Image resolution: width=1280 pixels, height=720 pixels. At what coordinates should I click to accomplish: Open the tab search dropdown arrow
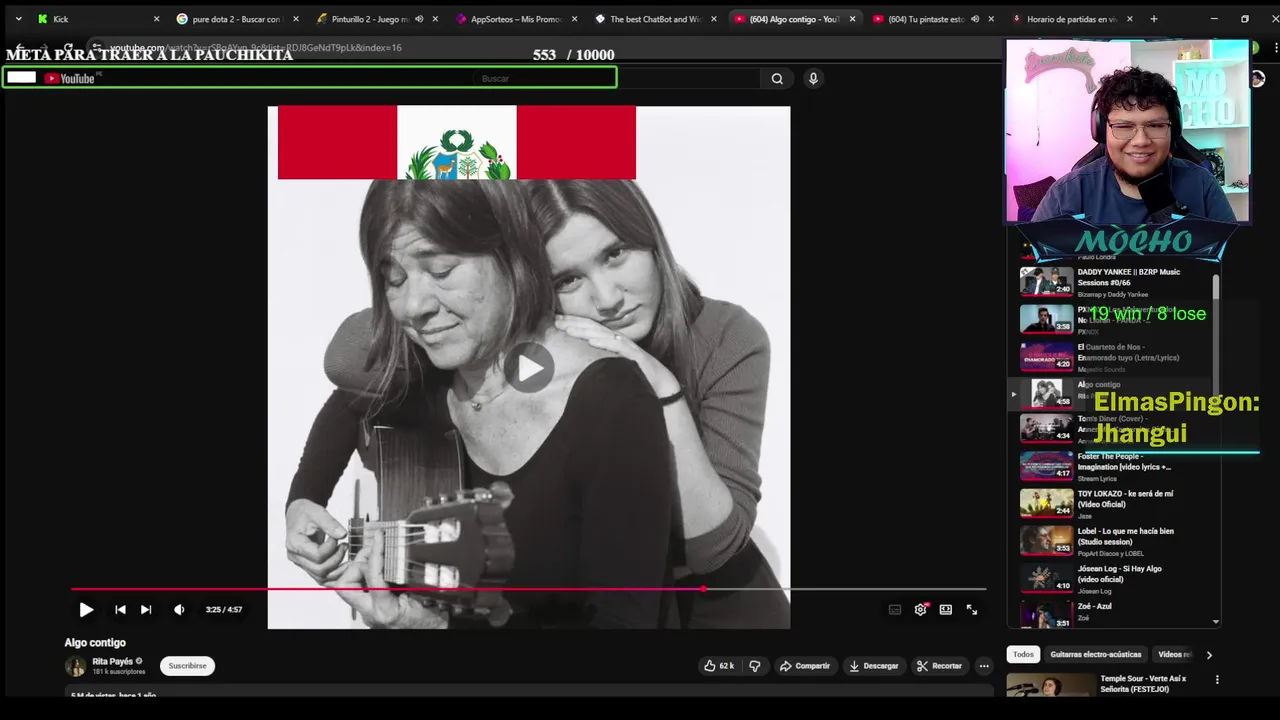point(18,19)
